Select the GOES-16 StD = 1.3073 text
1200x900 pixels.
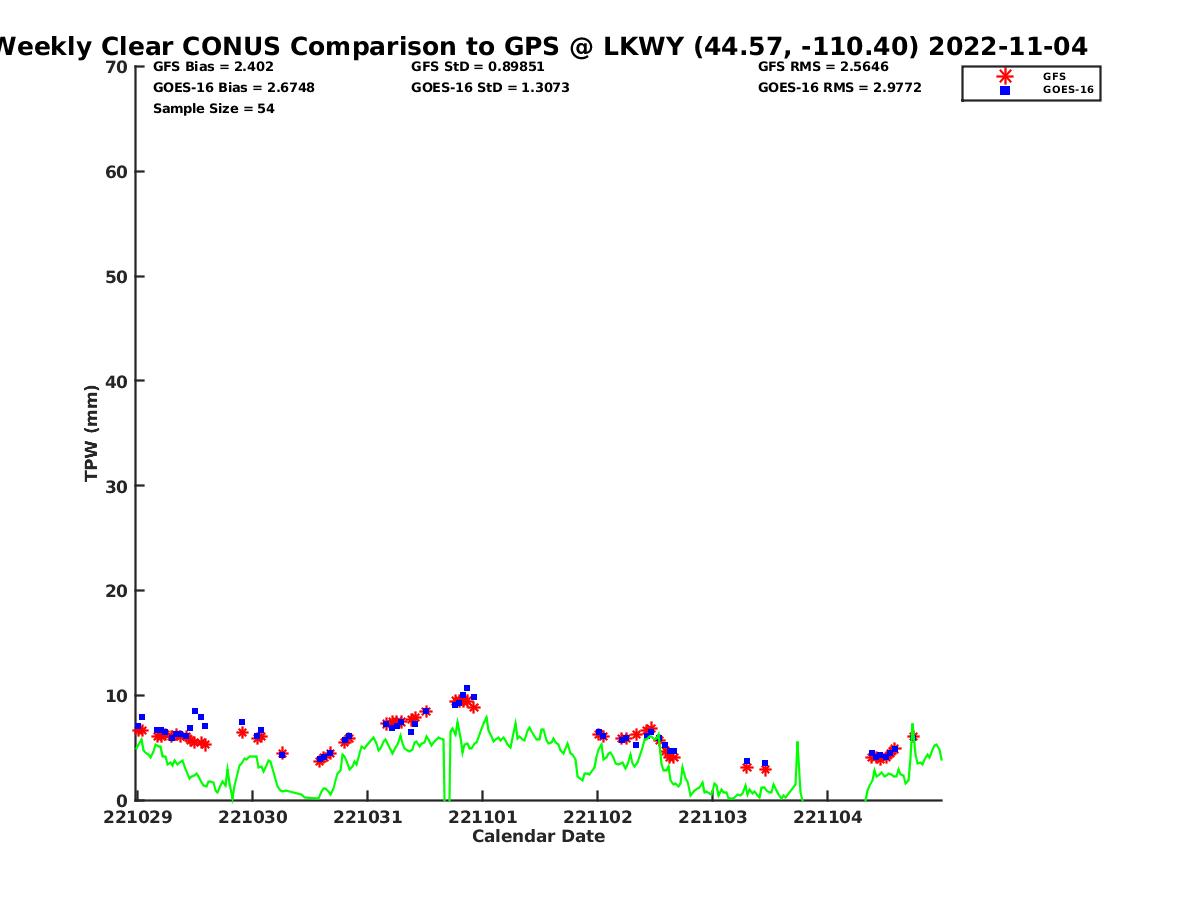pyautogui.click(x=490, y=88)
